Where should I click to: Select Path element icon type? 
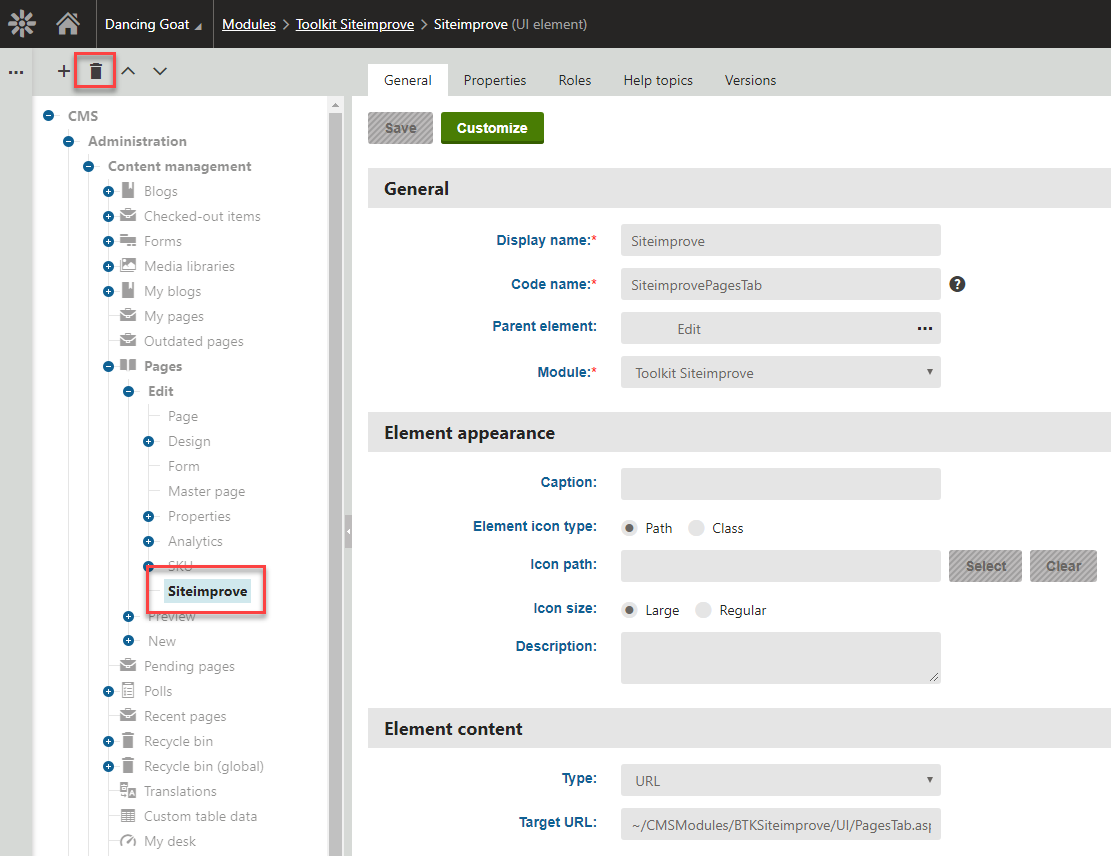click(x=629, y=528)
